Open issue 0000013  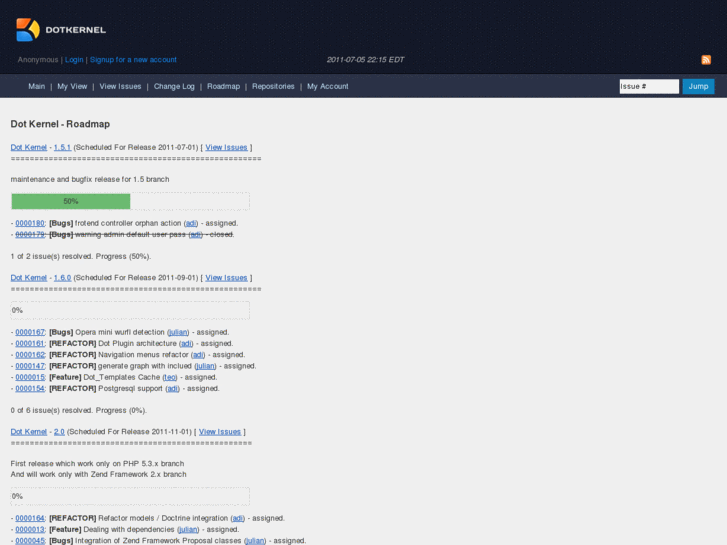coord(30,529)
